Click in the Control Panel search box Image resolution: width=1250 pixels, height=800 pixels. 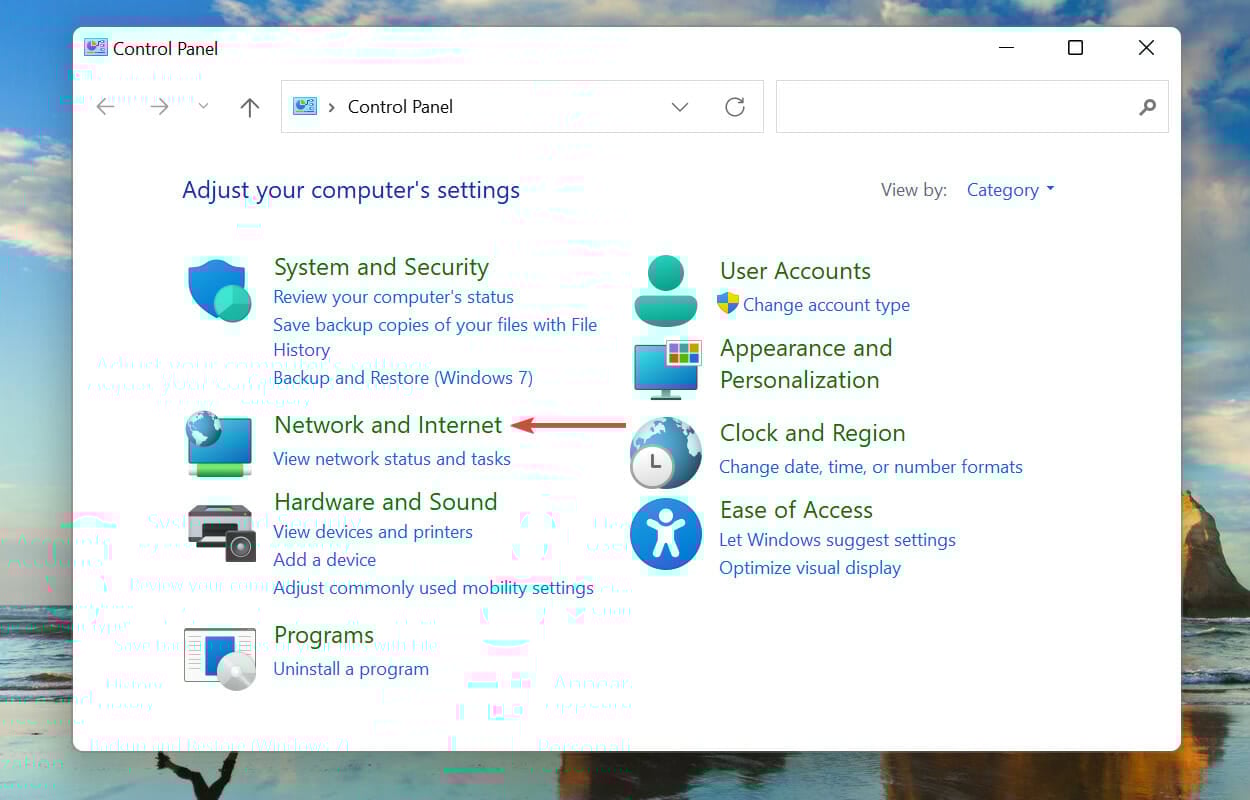(955, 107)
